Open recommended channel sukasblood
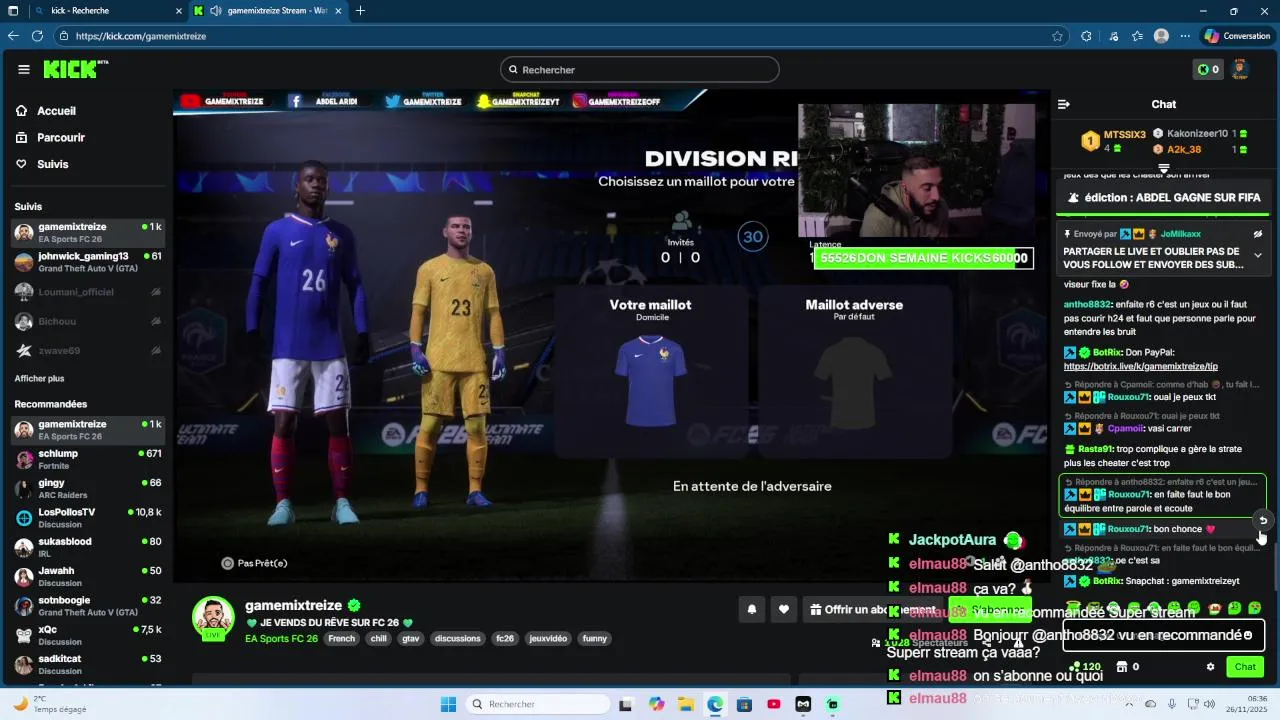Viewport: 1280px width, 720px height. point(87,547)
